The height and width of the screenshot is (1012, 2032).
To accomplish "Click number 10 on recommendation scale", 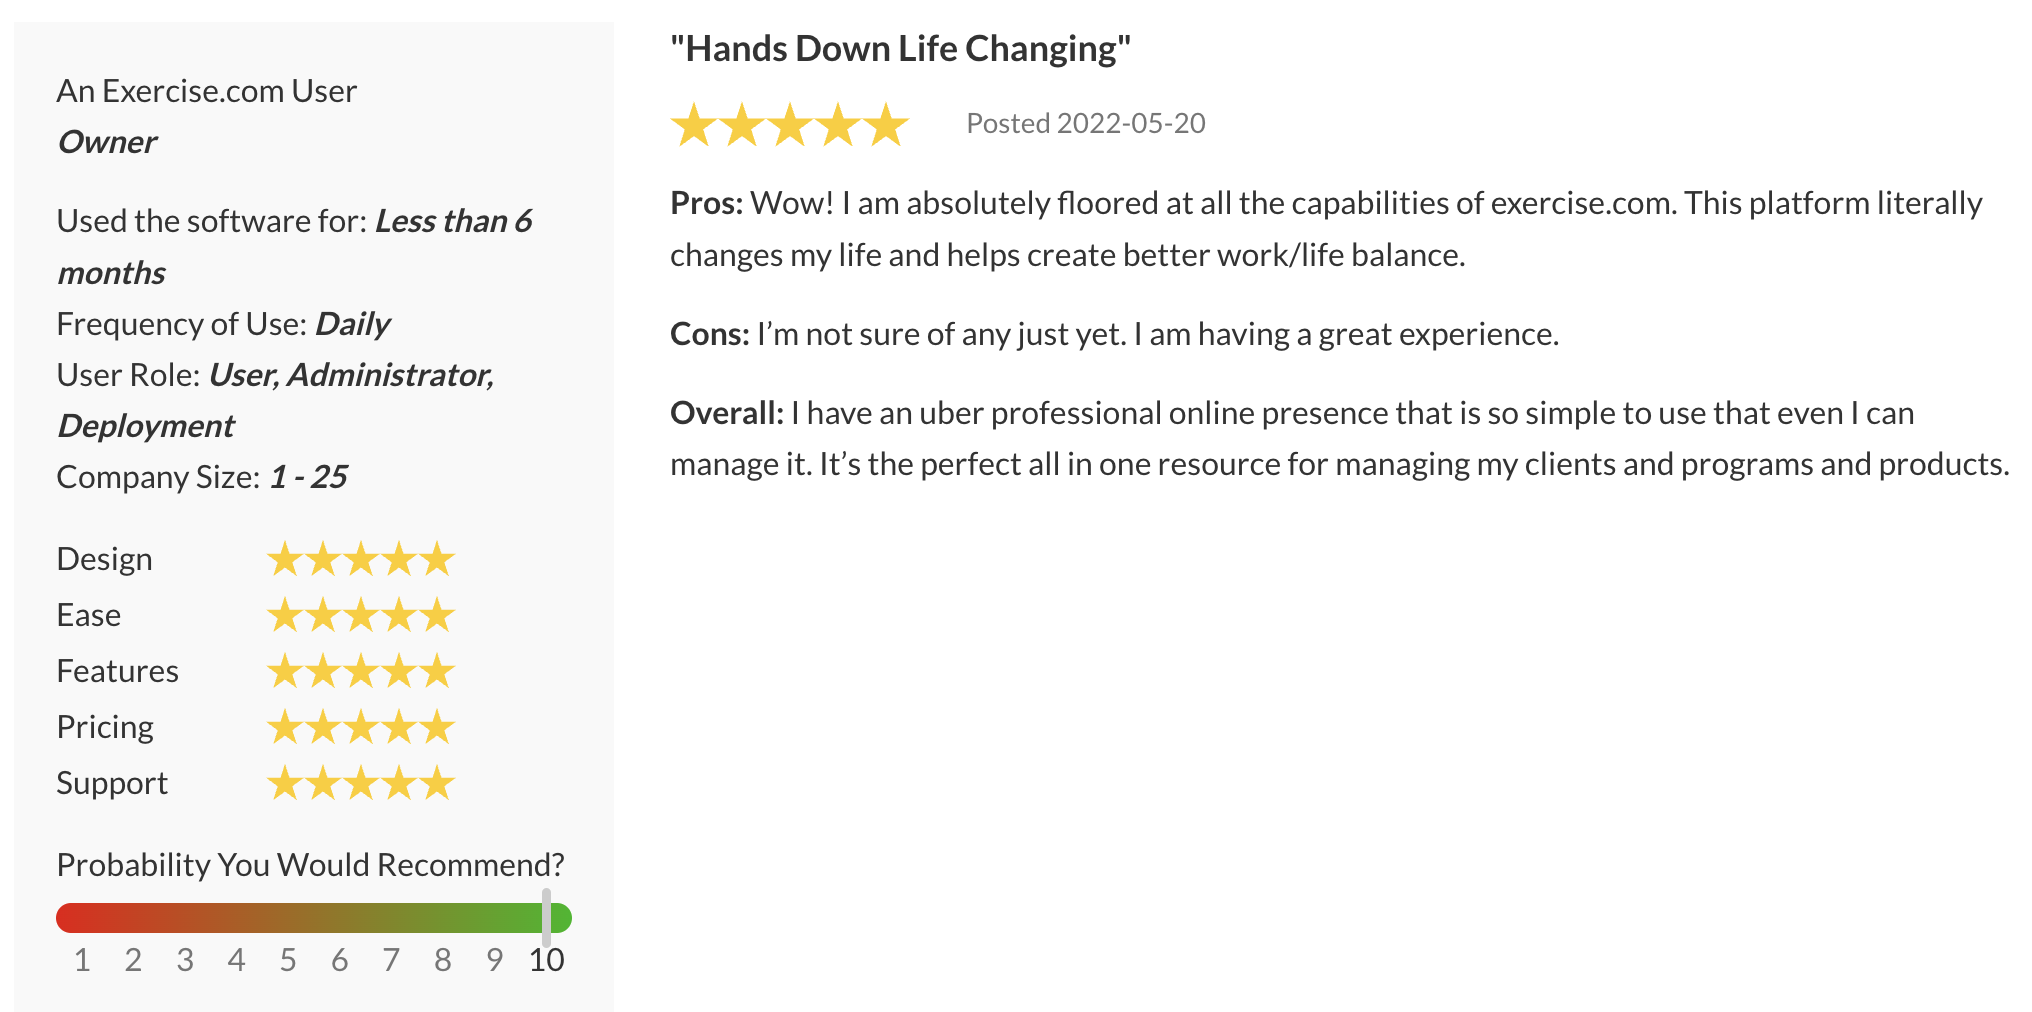I will click(x=546, y=960).
